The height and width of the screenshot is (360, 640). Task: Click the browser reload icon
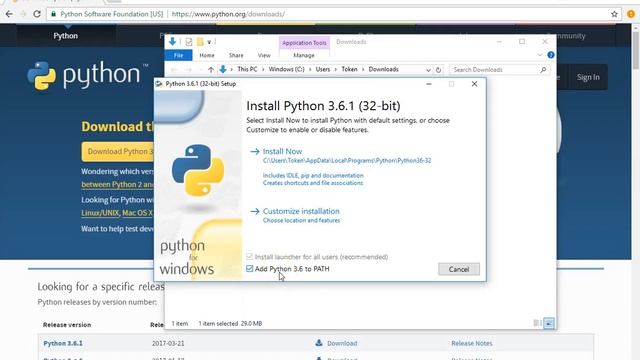tap(37, 14)
